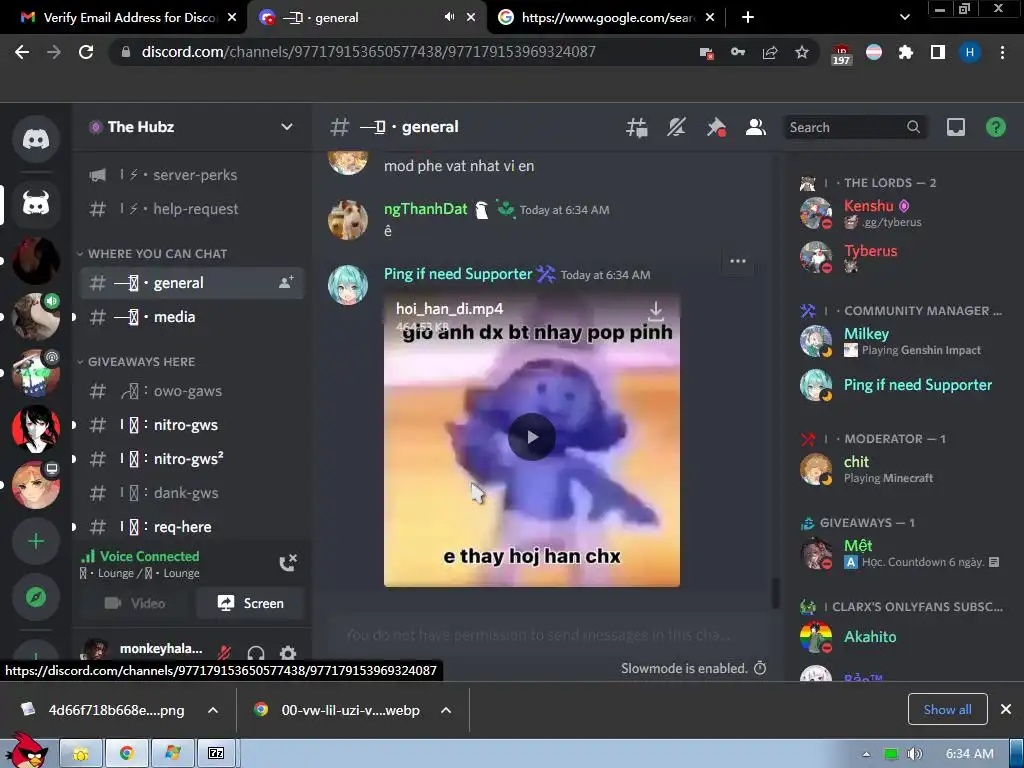This screenshot has width=1024, height=768.
Task: Toggle Chrome side panel icon
Action: 938,52
